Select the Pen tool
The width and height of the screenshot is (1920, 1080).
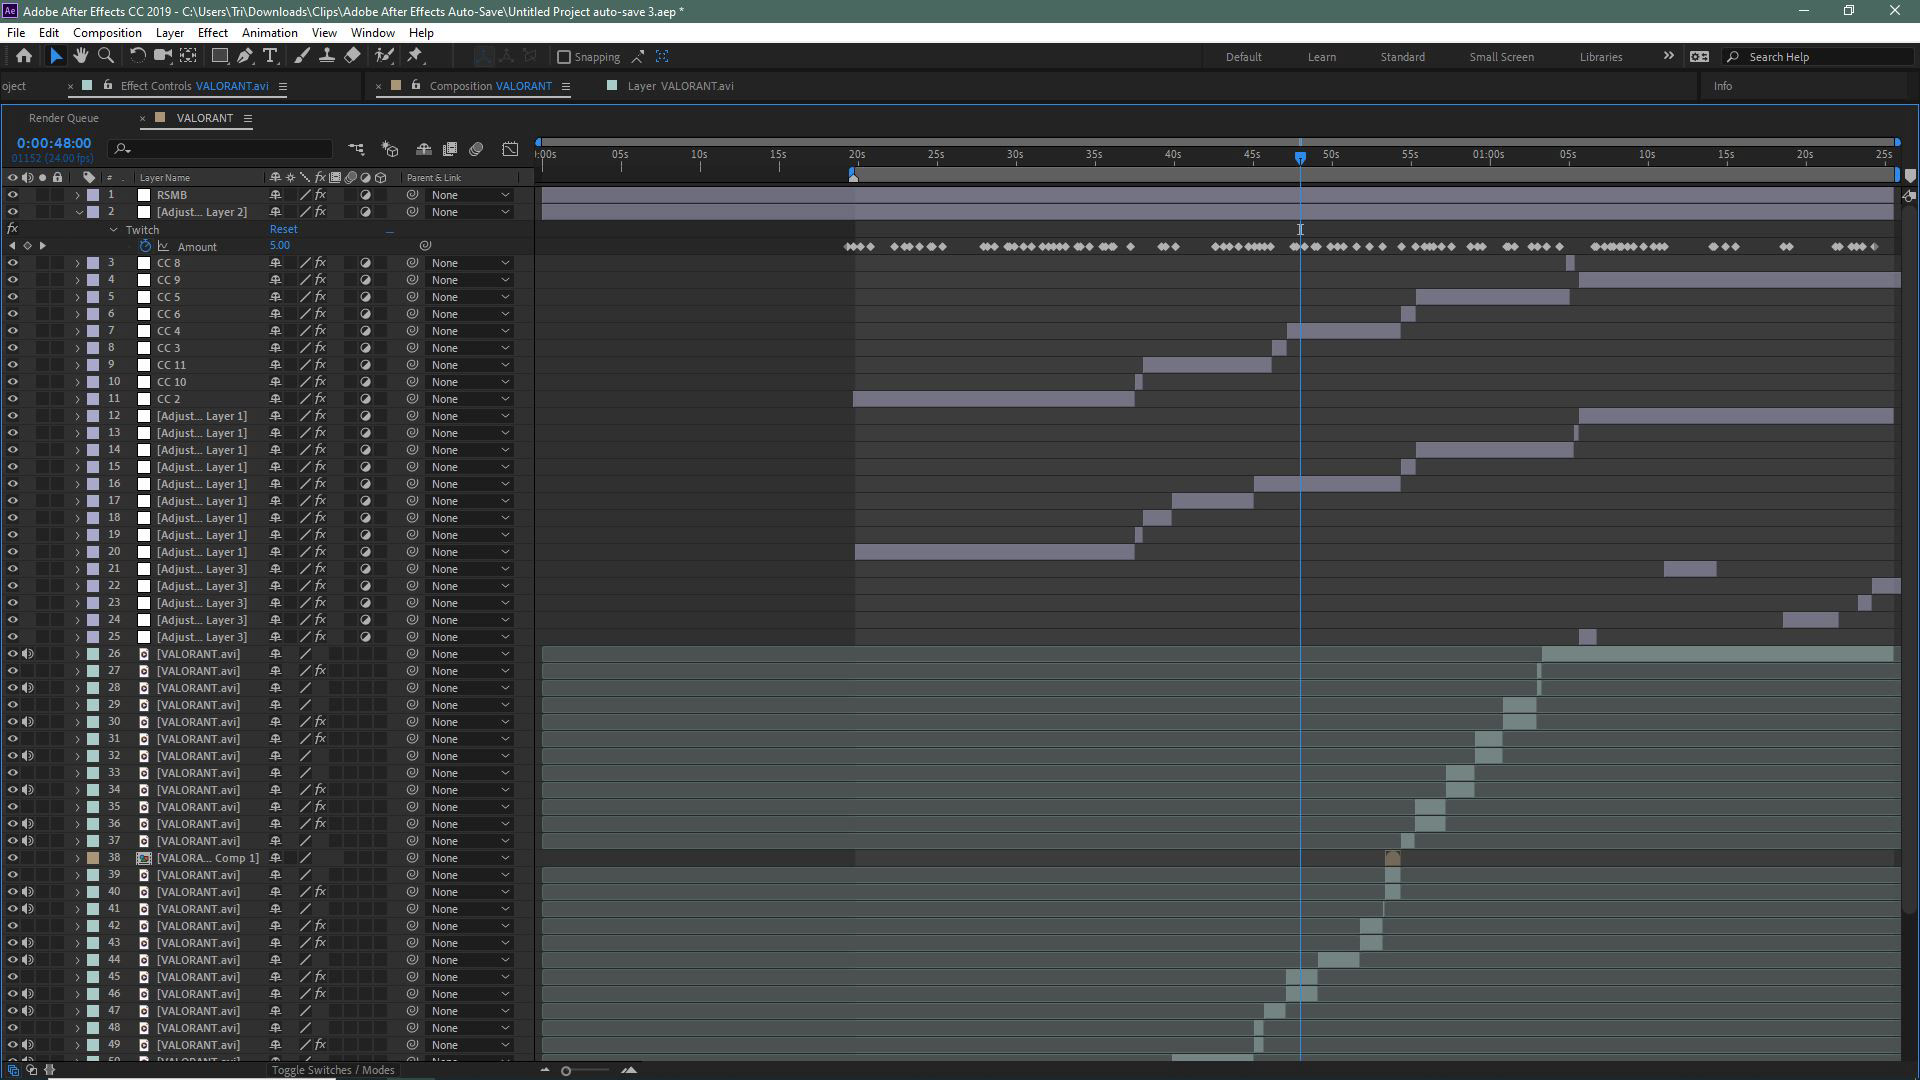tap(245, 56)
